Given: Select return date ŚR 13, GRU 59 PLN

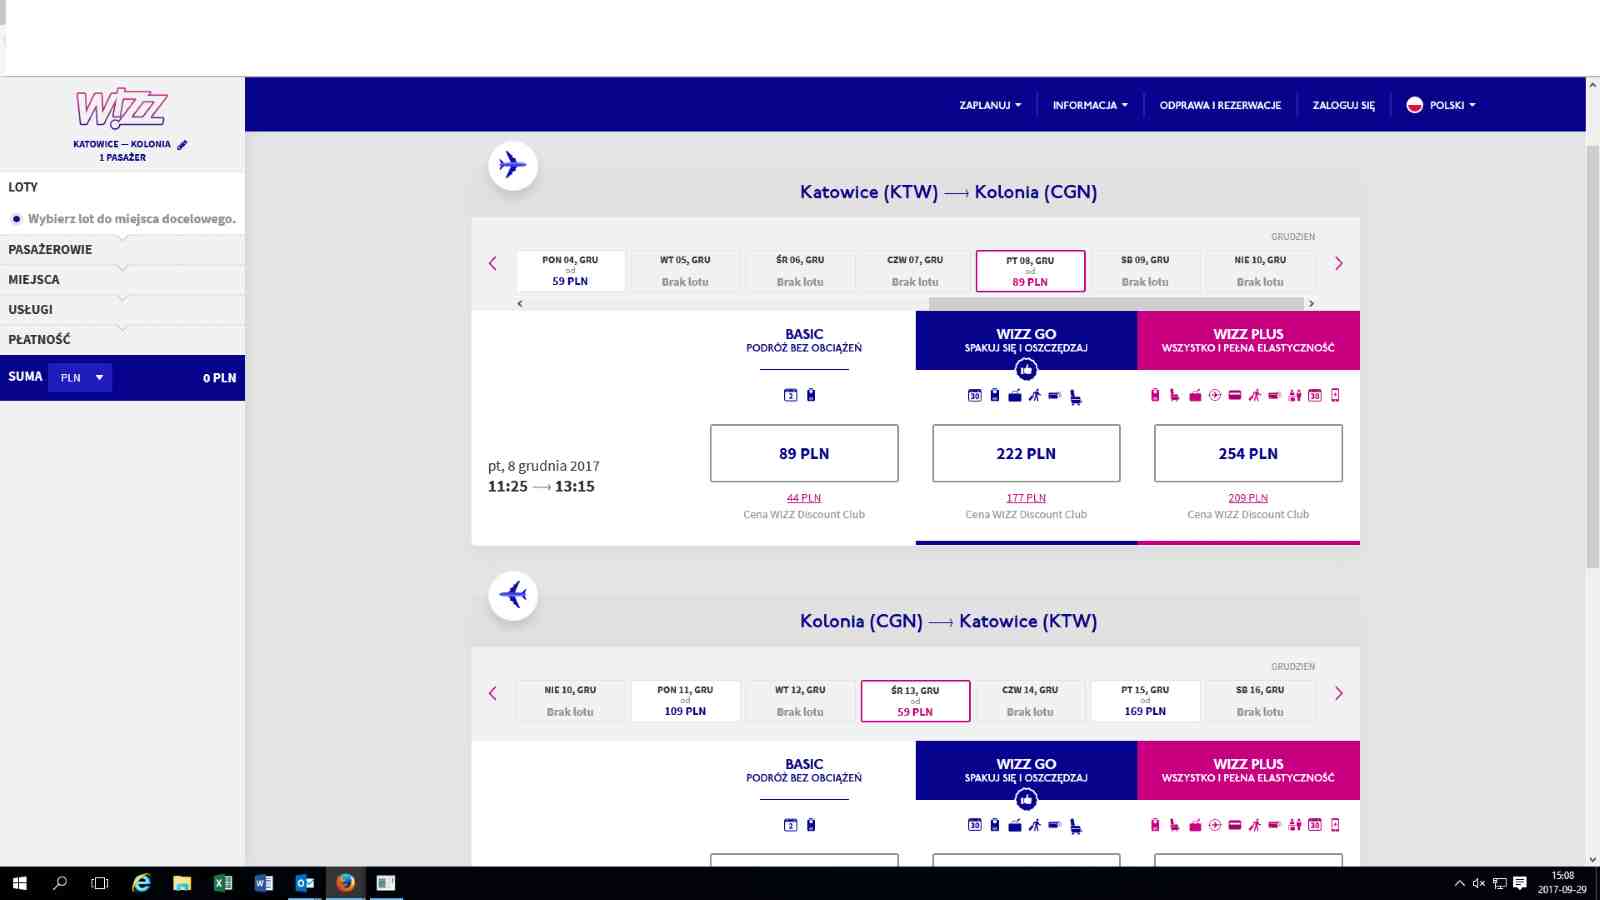Looking at the screenshot, I should click(915, 701).
